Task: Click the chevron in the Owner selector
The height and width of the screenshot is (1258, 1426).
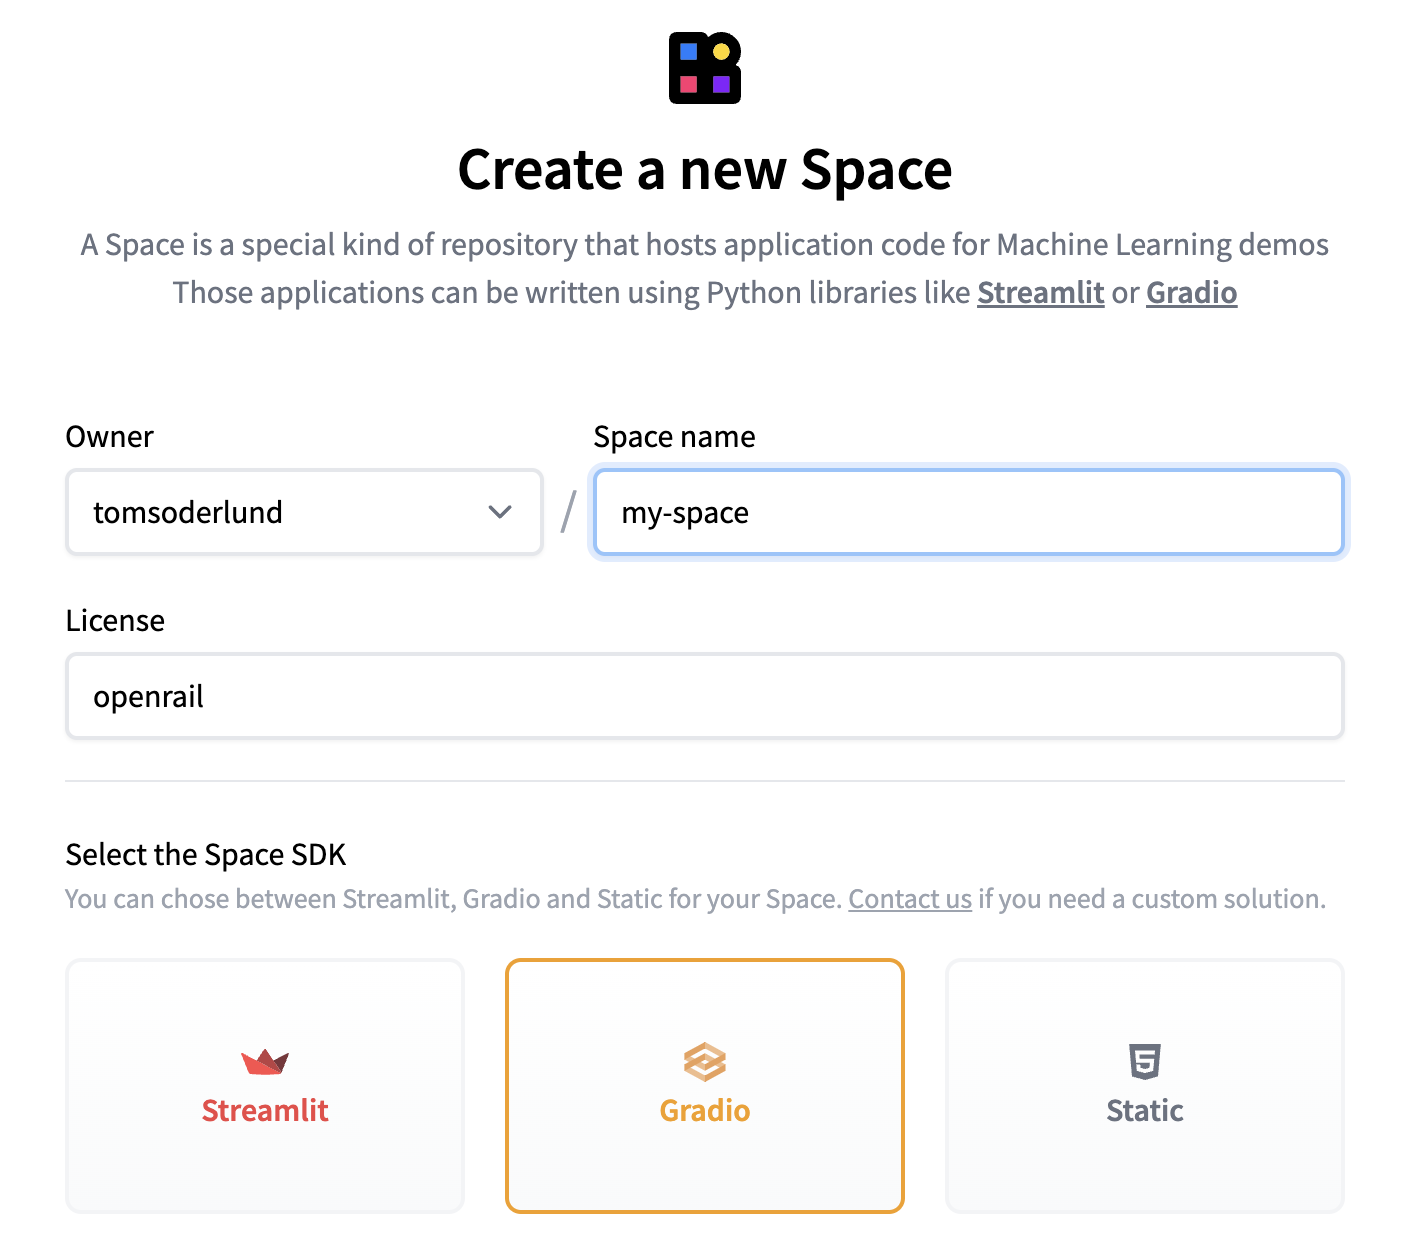Action: (x=500, y=512)
